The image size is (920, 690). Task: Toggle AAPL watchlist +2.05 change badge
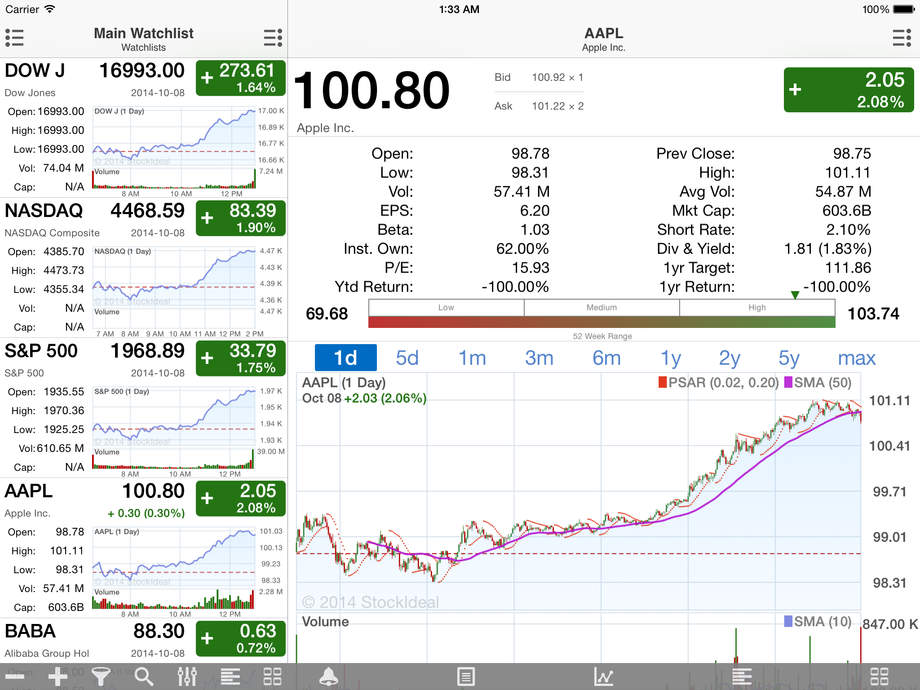[x=241, y=499]
